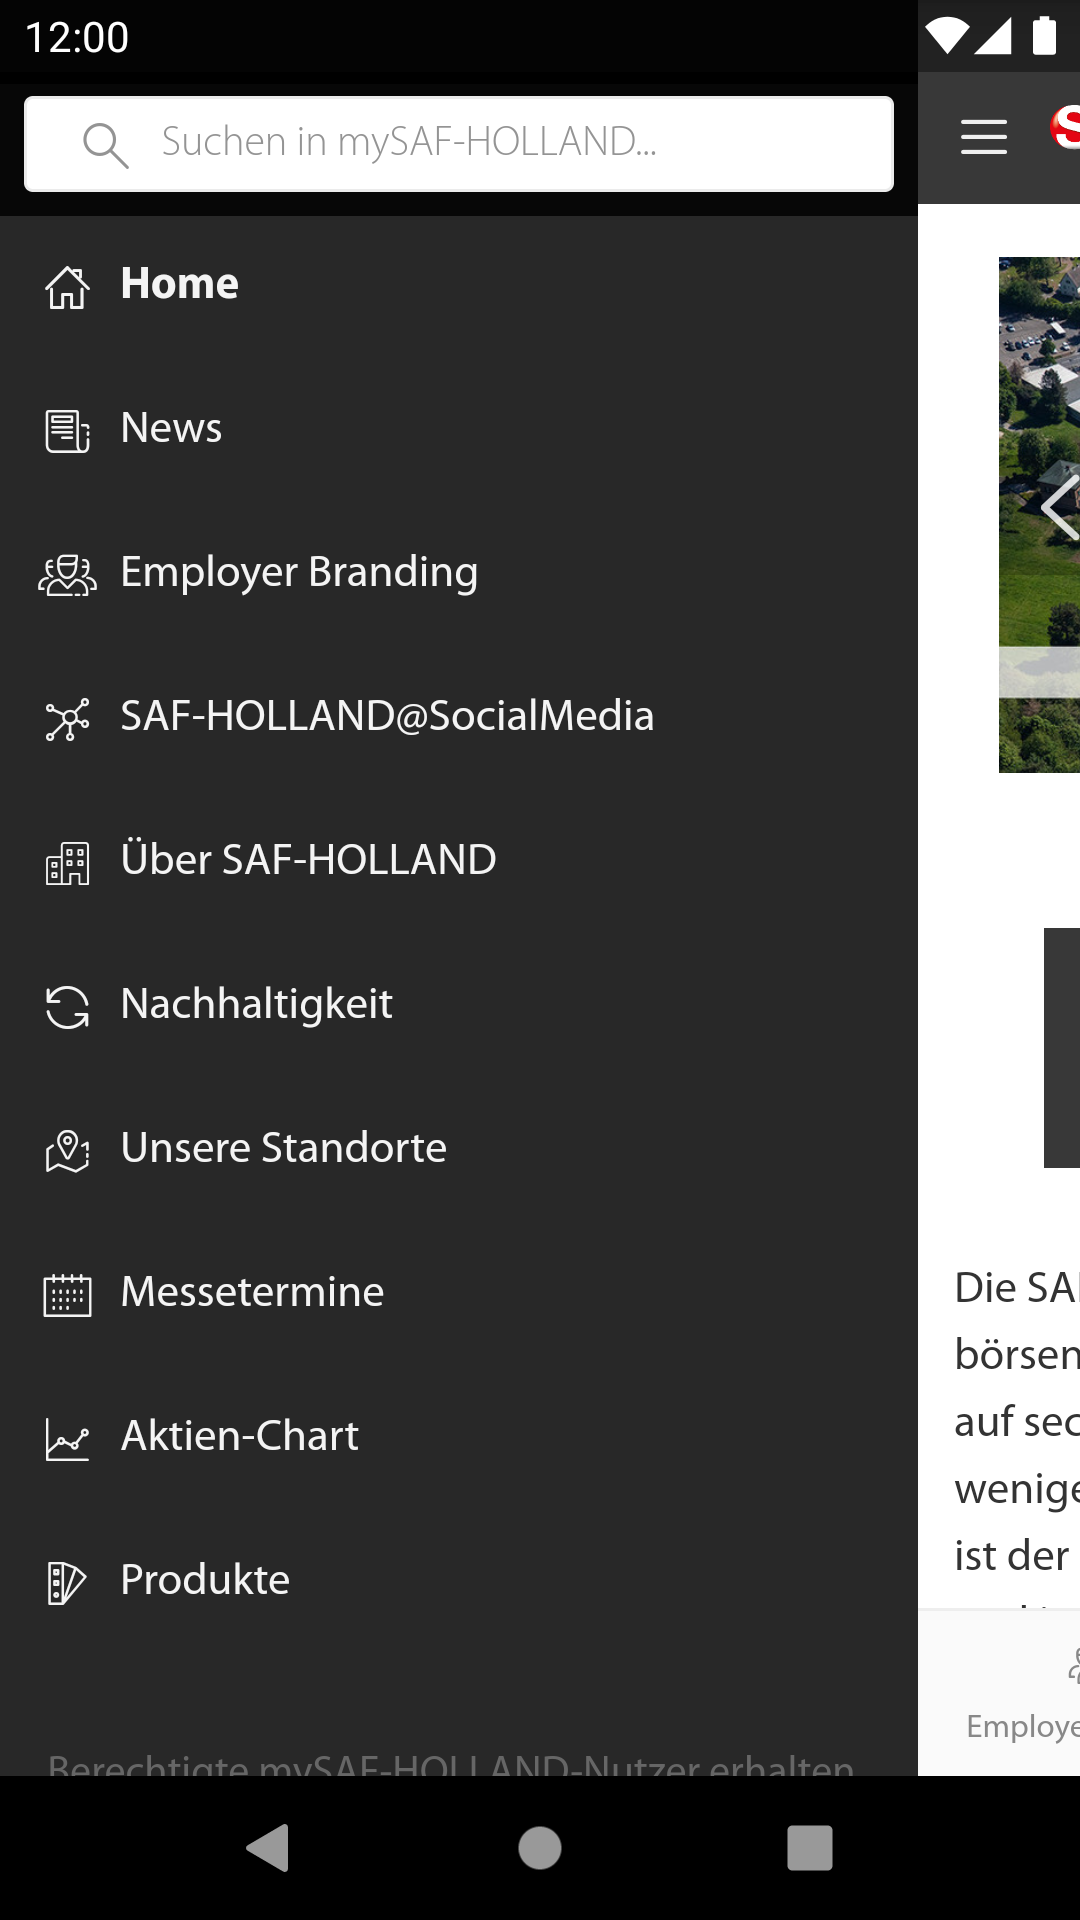Screen dimensions: 1080x1920
Task: Tap the magnifier icon in search bar
Action: (x=105, y=145)
